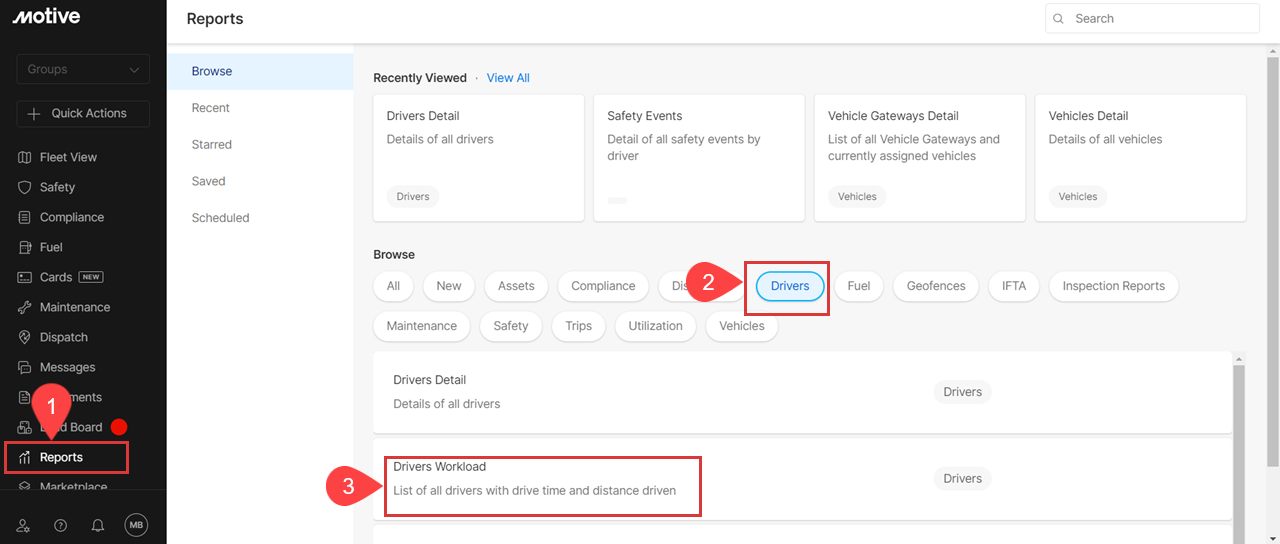The width and height of the screenshot is (1280, 544).
Task: Select the Drivers filter chip
Action: coord(789,286)
